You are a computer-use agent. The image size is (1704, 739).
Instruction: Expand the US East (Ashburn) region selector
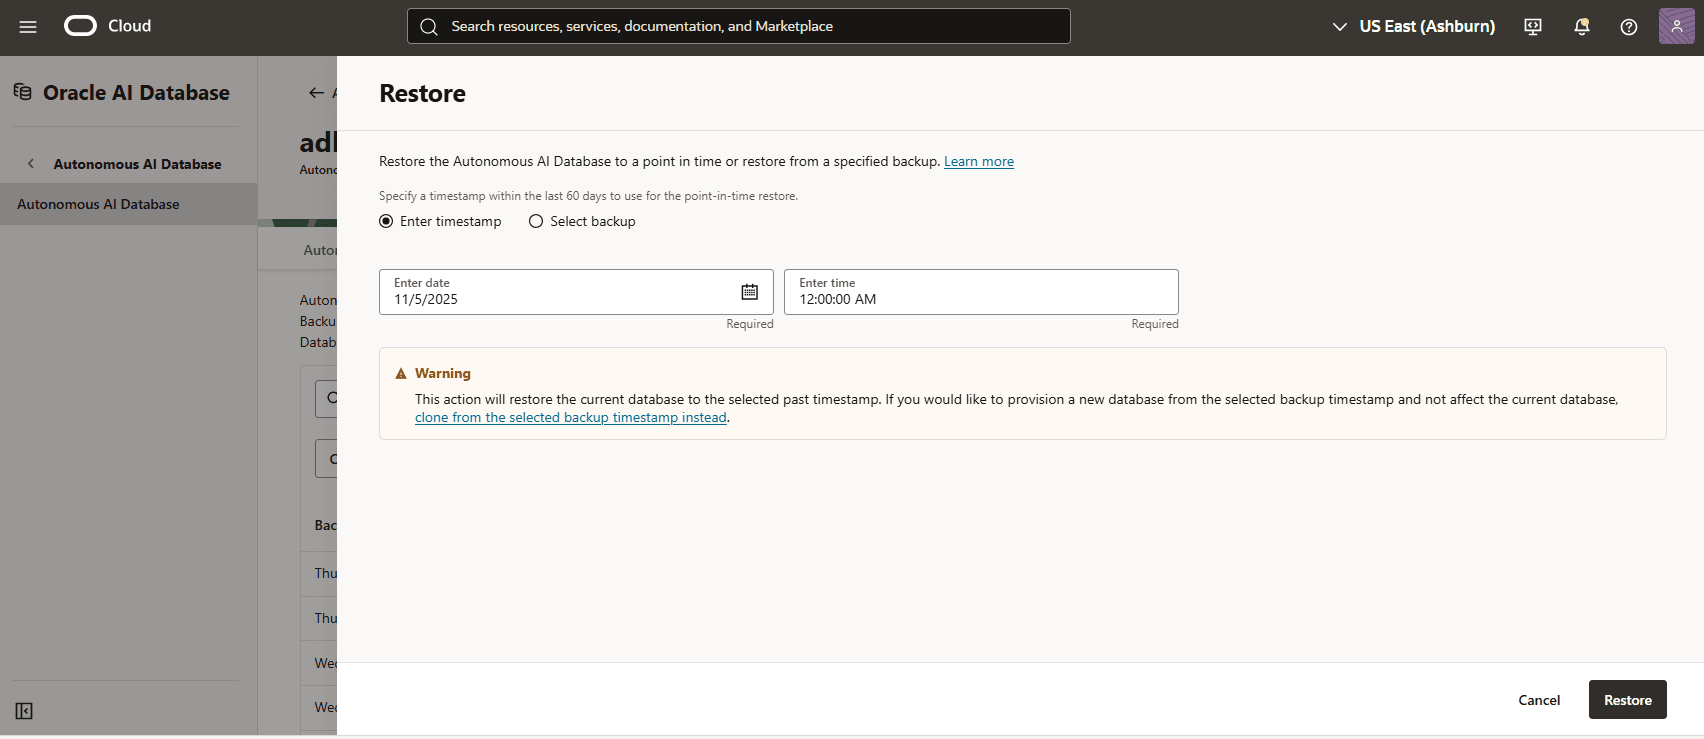tap(1414, 27)
